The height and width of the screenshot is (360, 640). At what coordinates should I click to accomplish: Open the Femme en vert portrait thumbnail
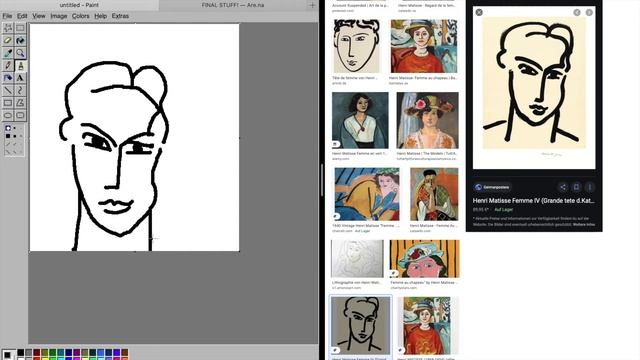(x=360, y=120)
